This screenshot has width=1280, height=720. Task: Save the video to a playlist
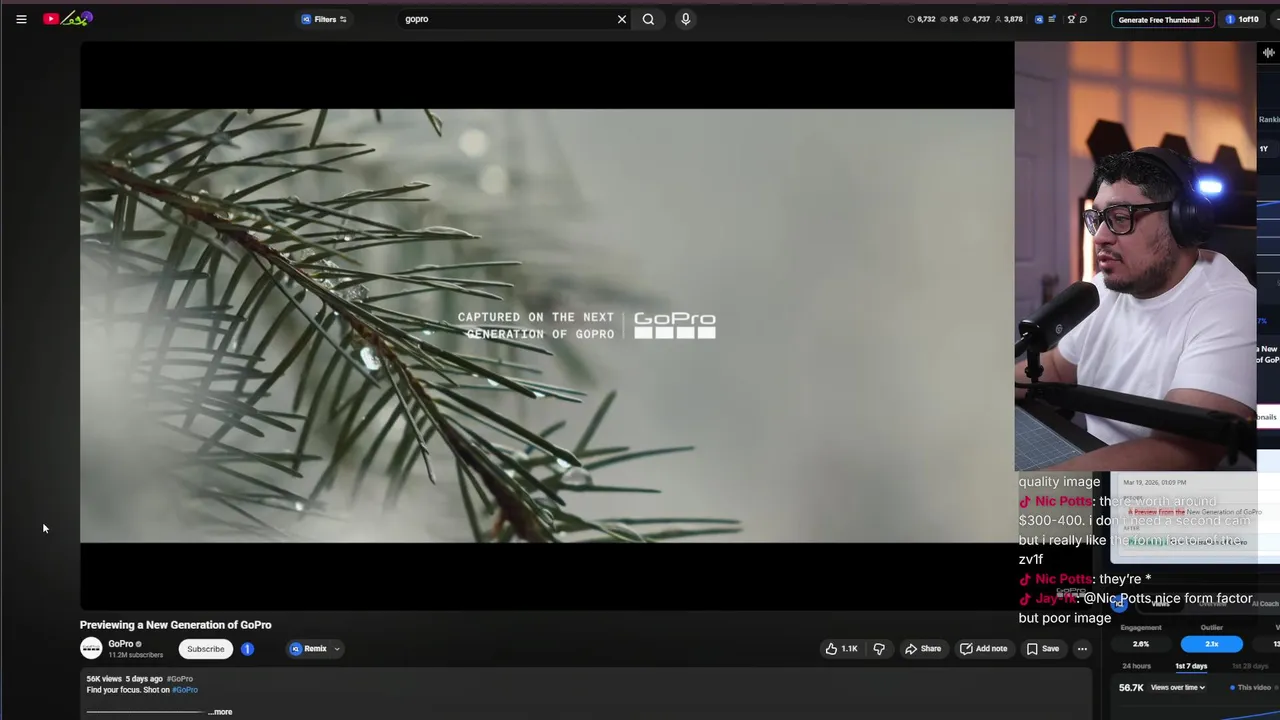[1043, 649]
